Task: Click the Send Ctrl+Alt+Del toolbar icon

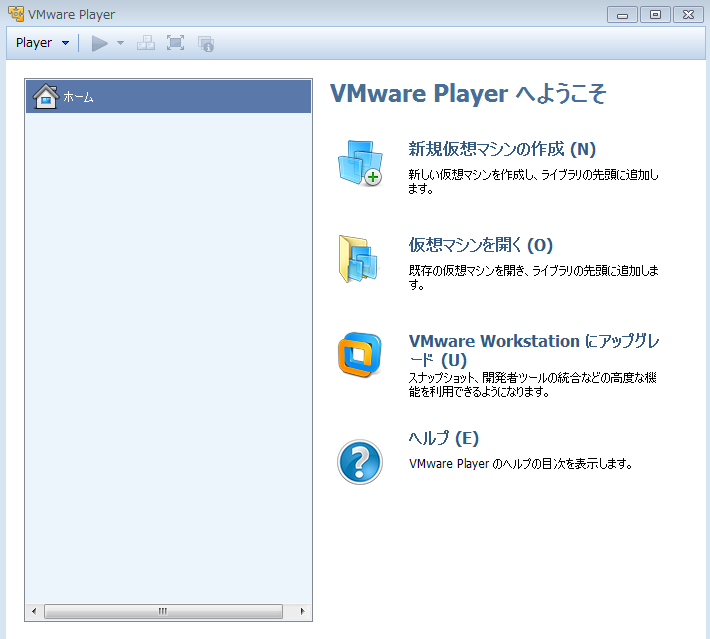Action: click(x=146, y=43)
